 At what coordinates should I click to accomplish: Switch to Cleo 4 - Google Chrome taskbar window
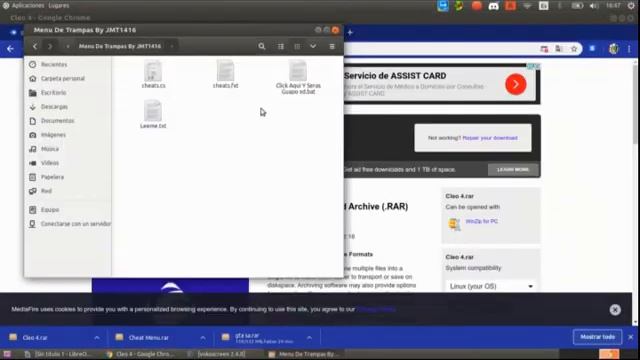[140, 354]
